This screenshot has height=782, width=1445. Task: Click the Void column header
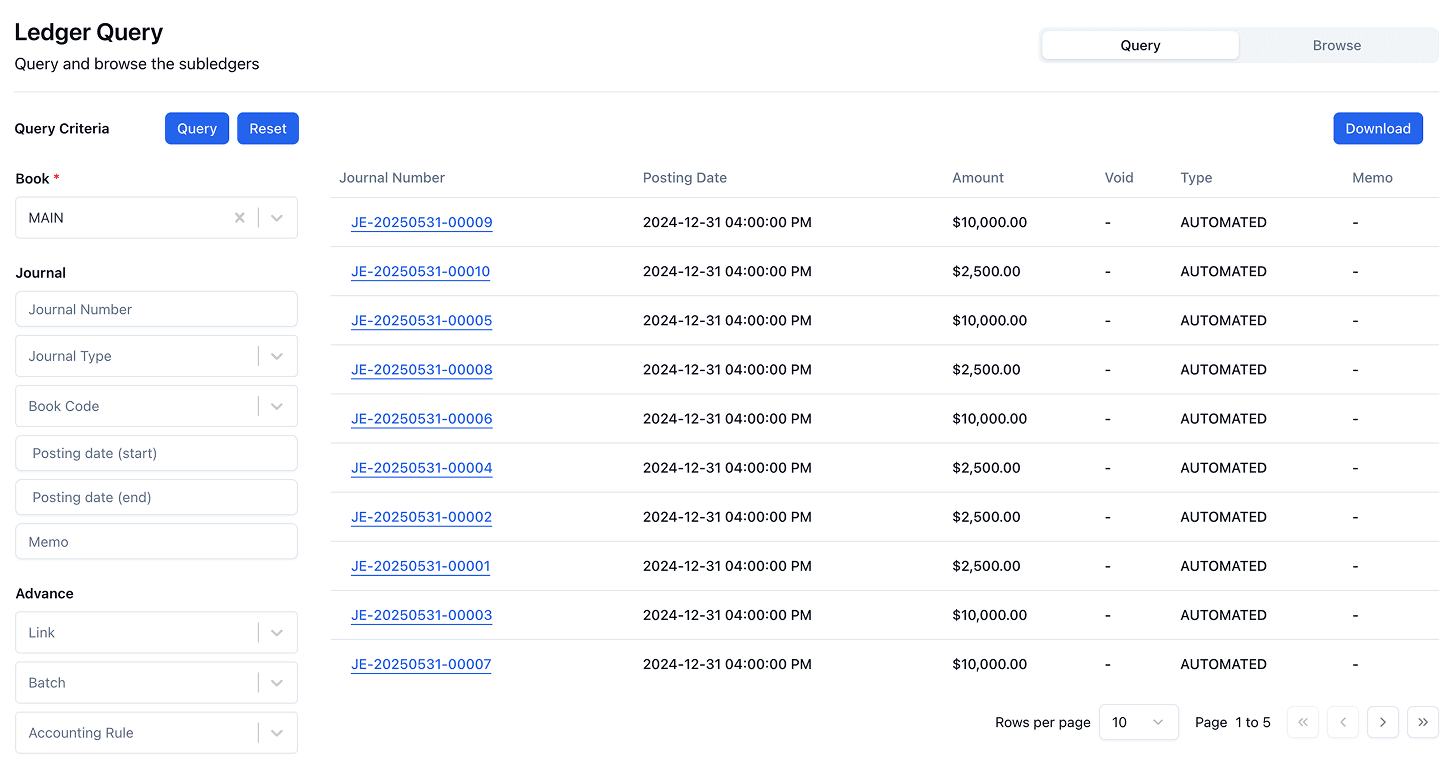click(x=1119, y=177)
